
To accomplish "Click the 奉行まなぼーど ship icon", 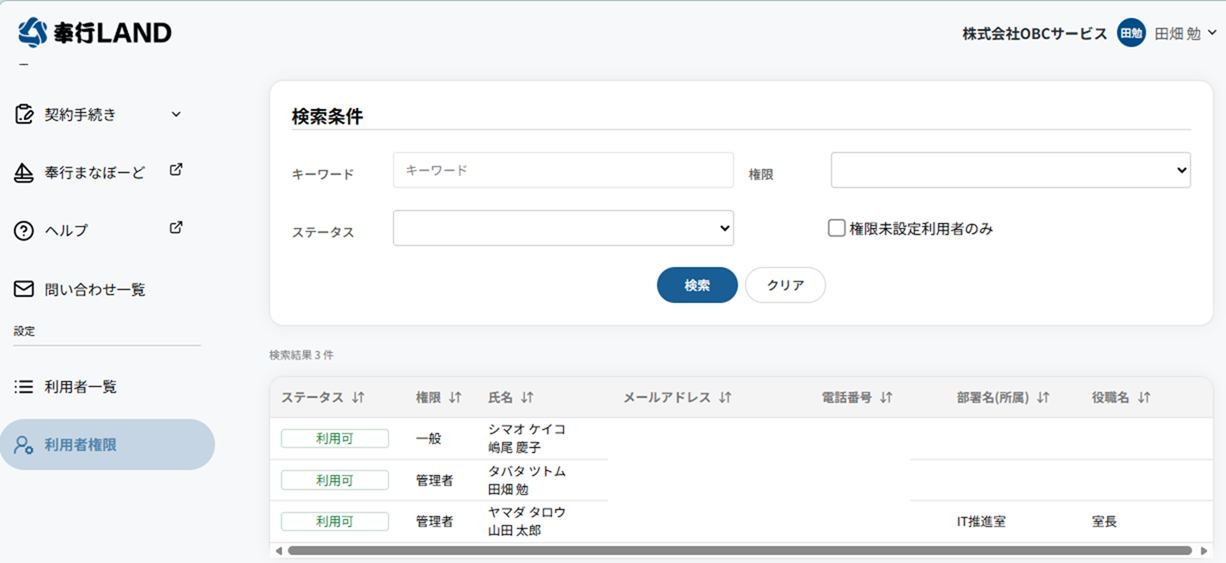I will click(x=24, y=173).
